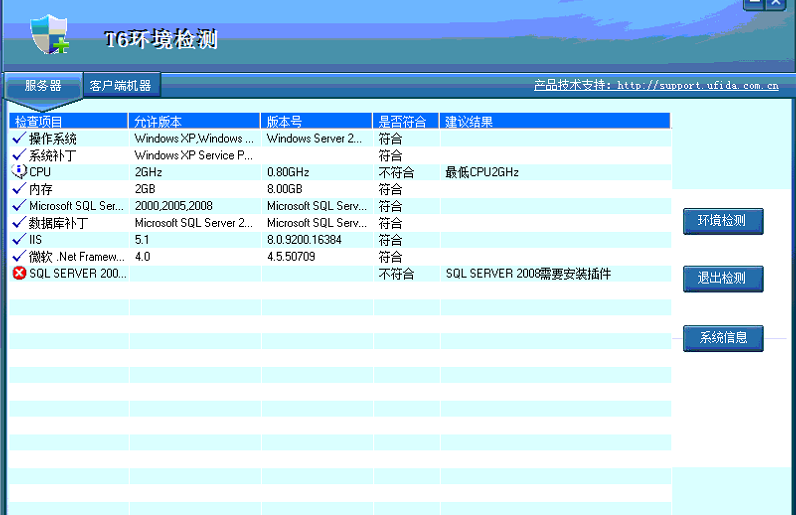Select the 微软 .Net Framew... row label
The image size is (796, 515).
point(77,256)
